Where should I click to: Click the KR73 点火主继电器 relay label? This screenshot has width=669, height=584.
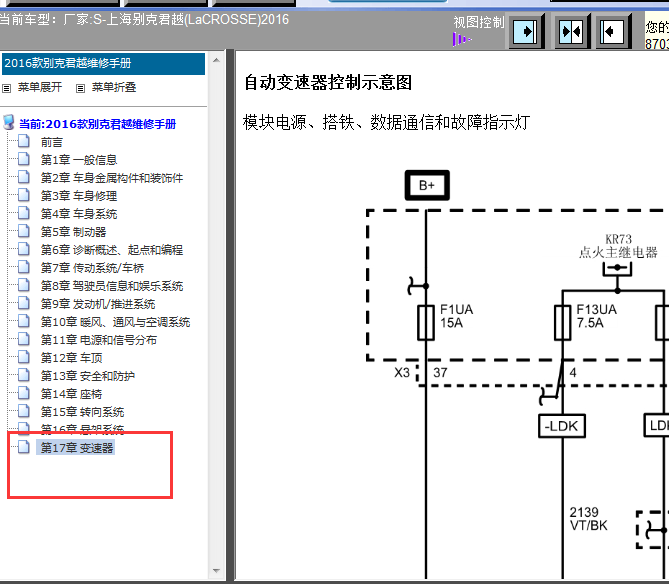coord(618,246)
